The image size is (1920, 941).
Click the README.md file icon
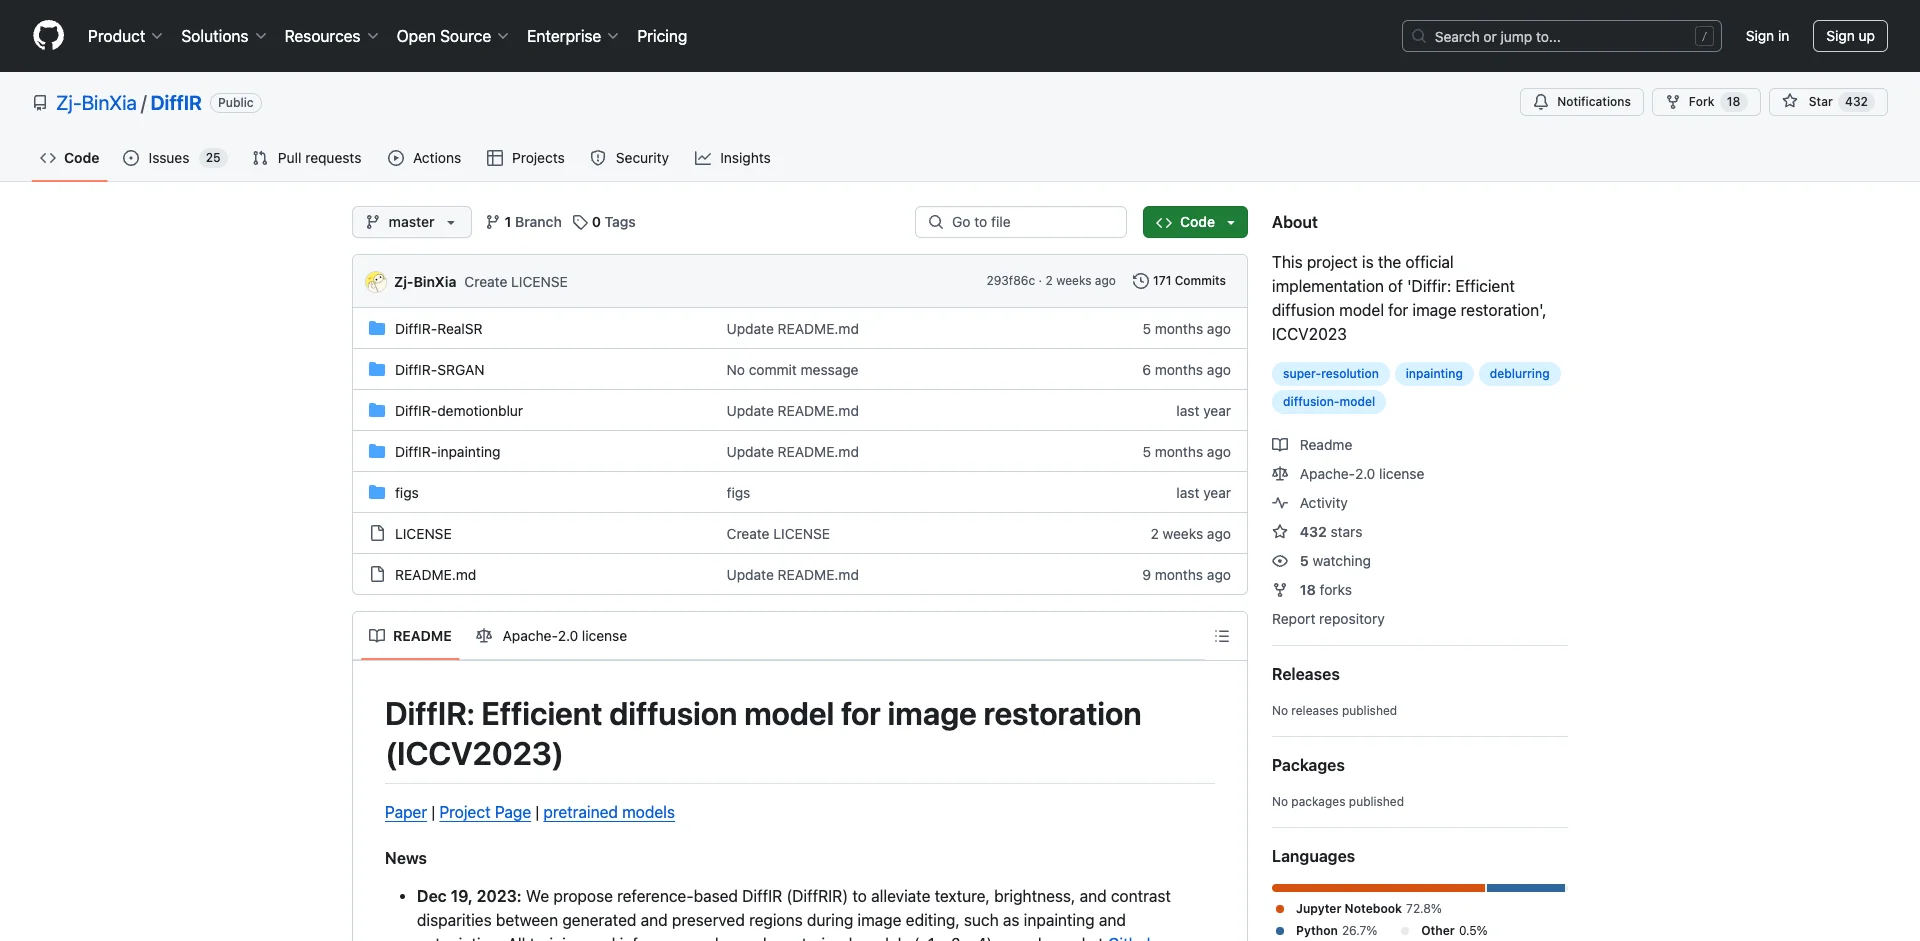(x=377, y=575)
